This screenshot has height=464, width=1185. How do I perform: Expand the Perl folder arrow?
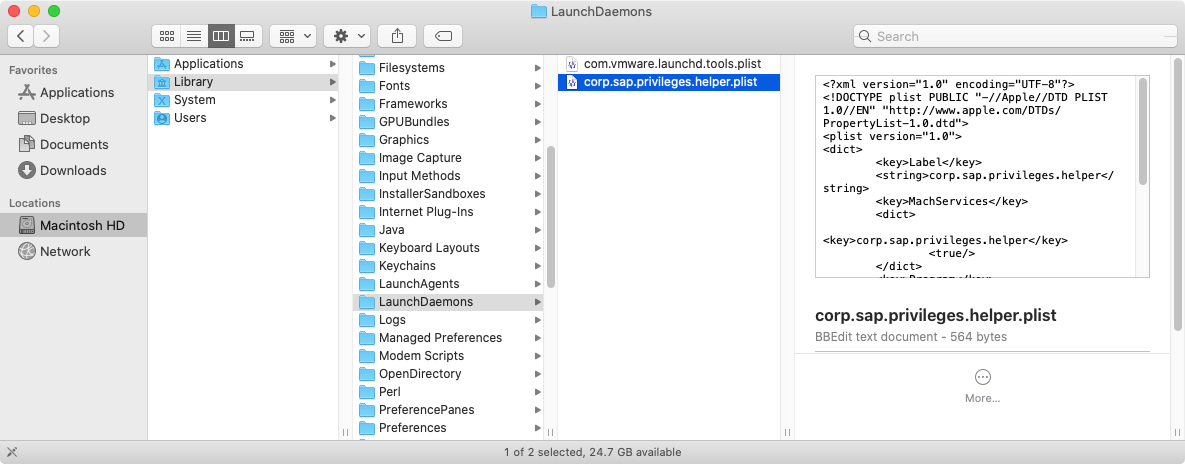[x=537, y=392]
